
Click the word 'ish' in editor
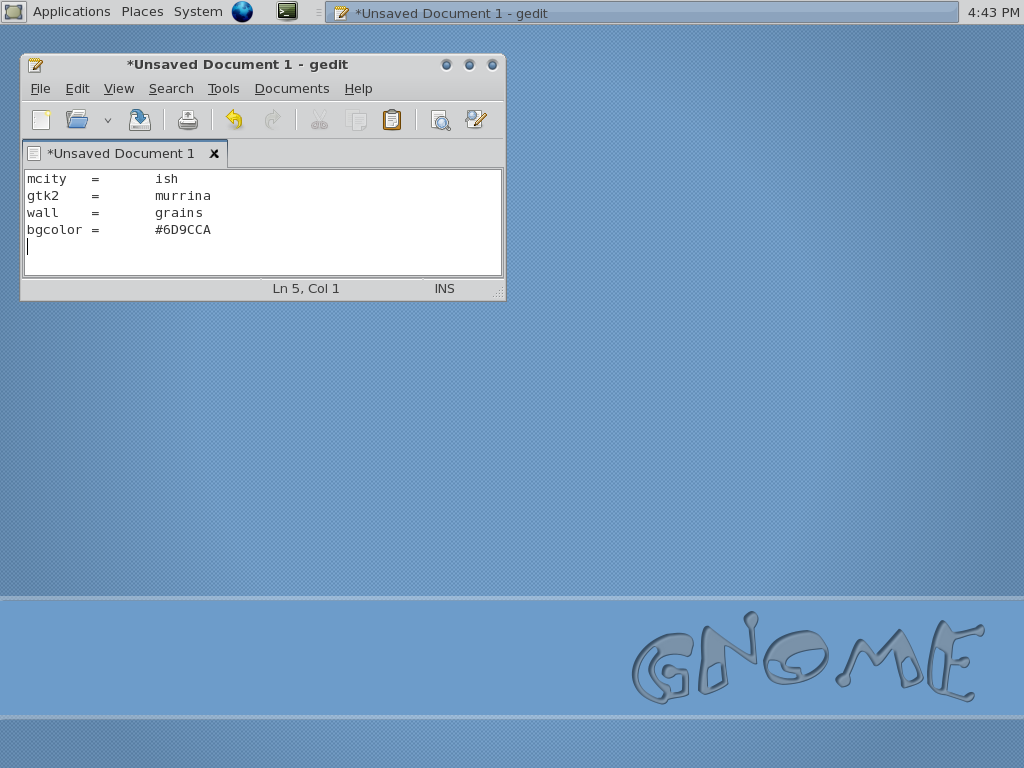coord(167,179)
